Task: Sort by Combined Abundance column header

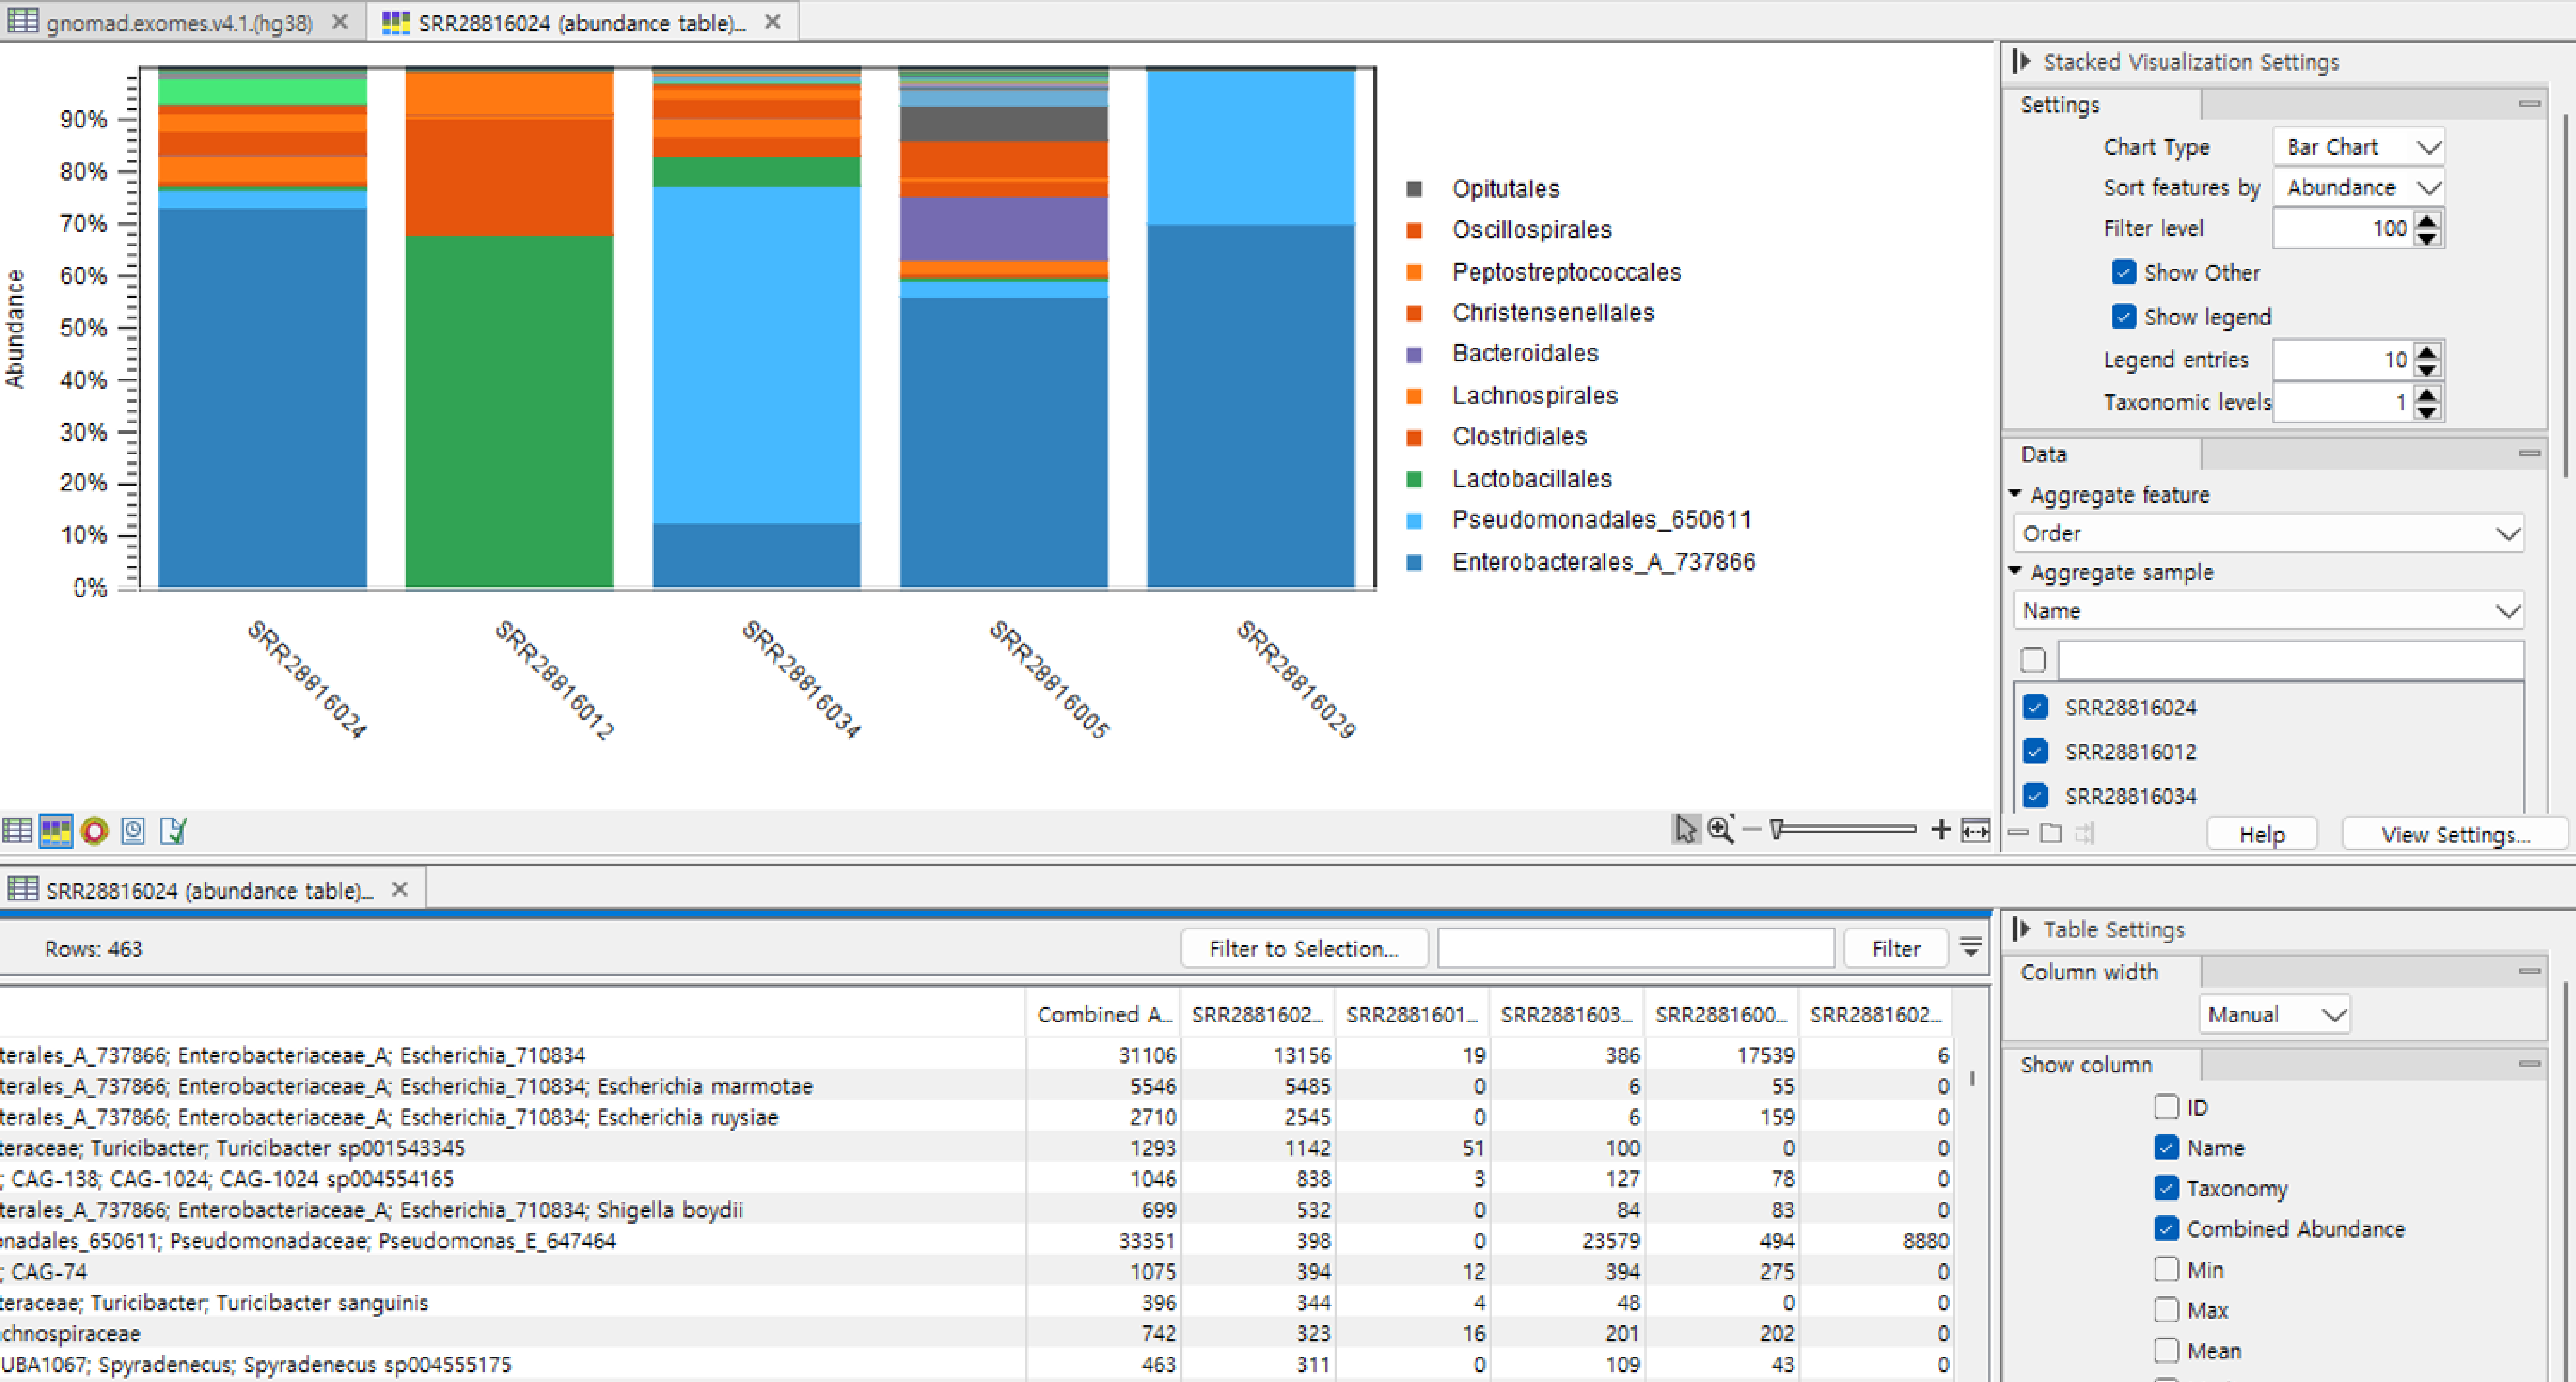Action: click(1104, 1014)
